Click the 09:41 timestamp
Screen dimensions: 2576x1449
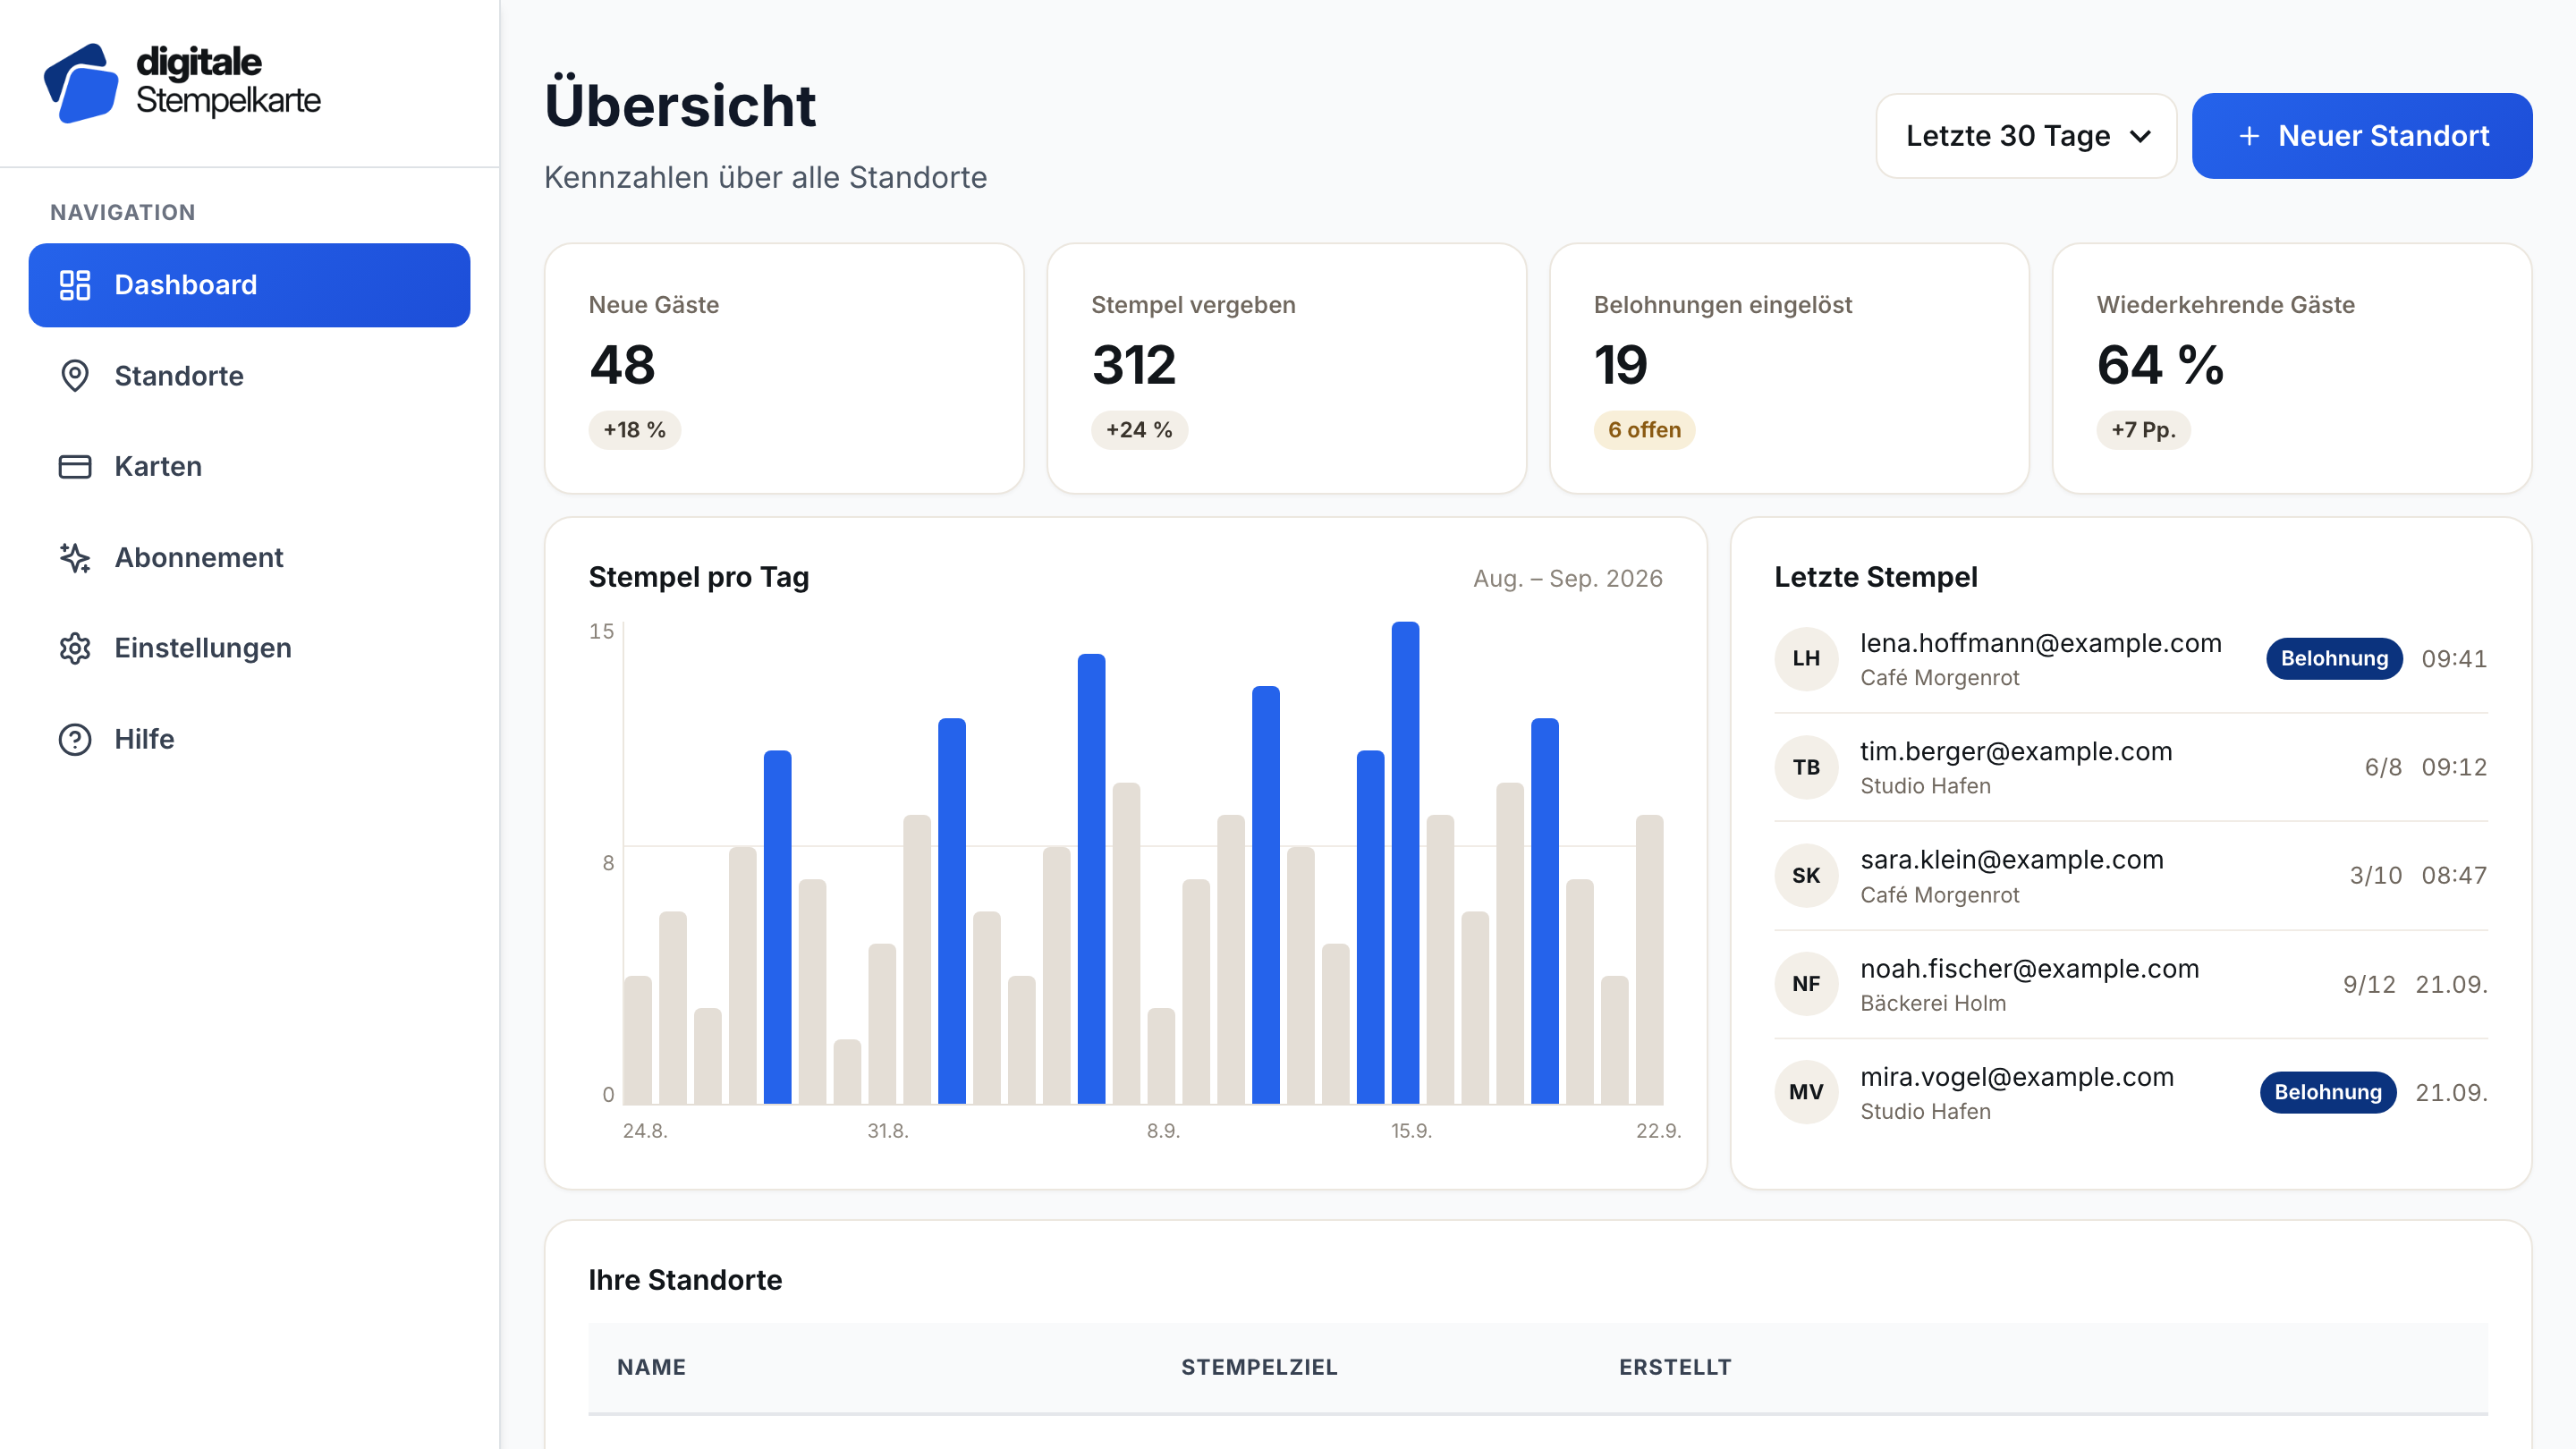coord(2454,659)
